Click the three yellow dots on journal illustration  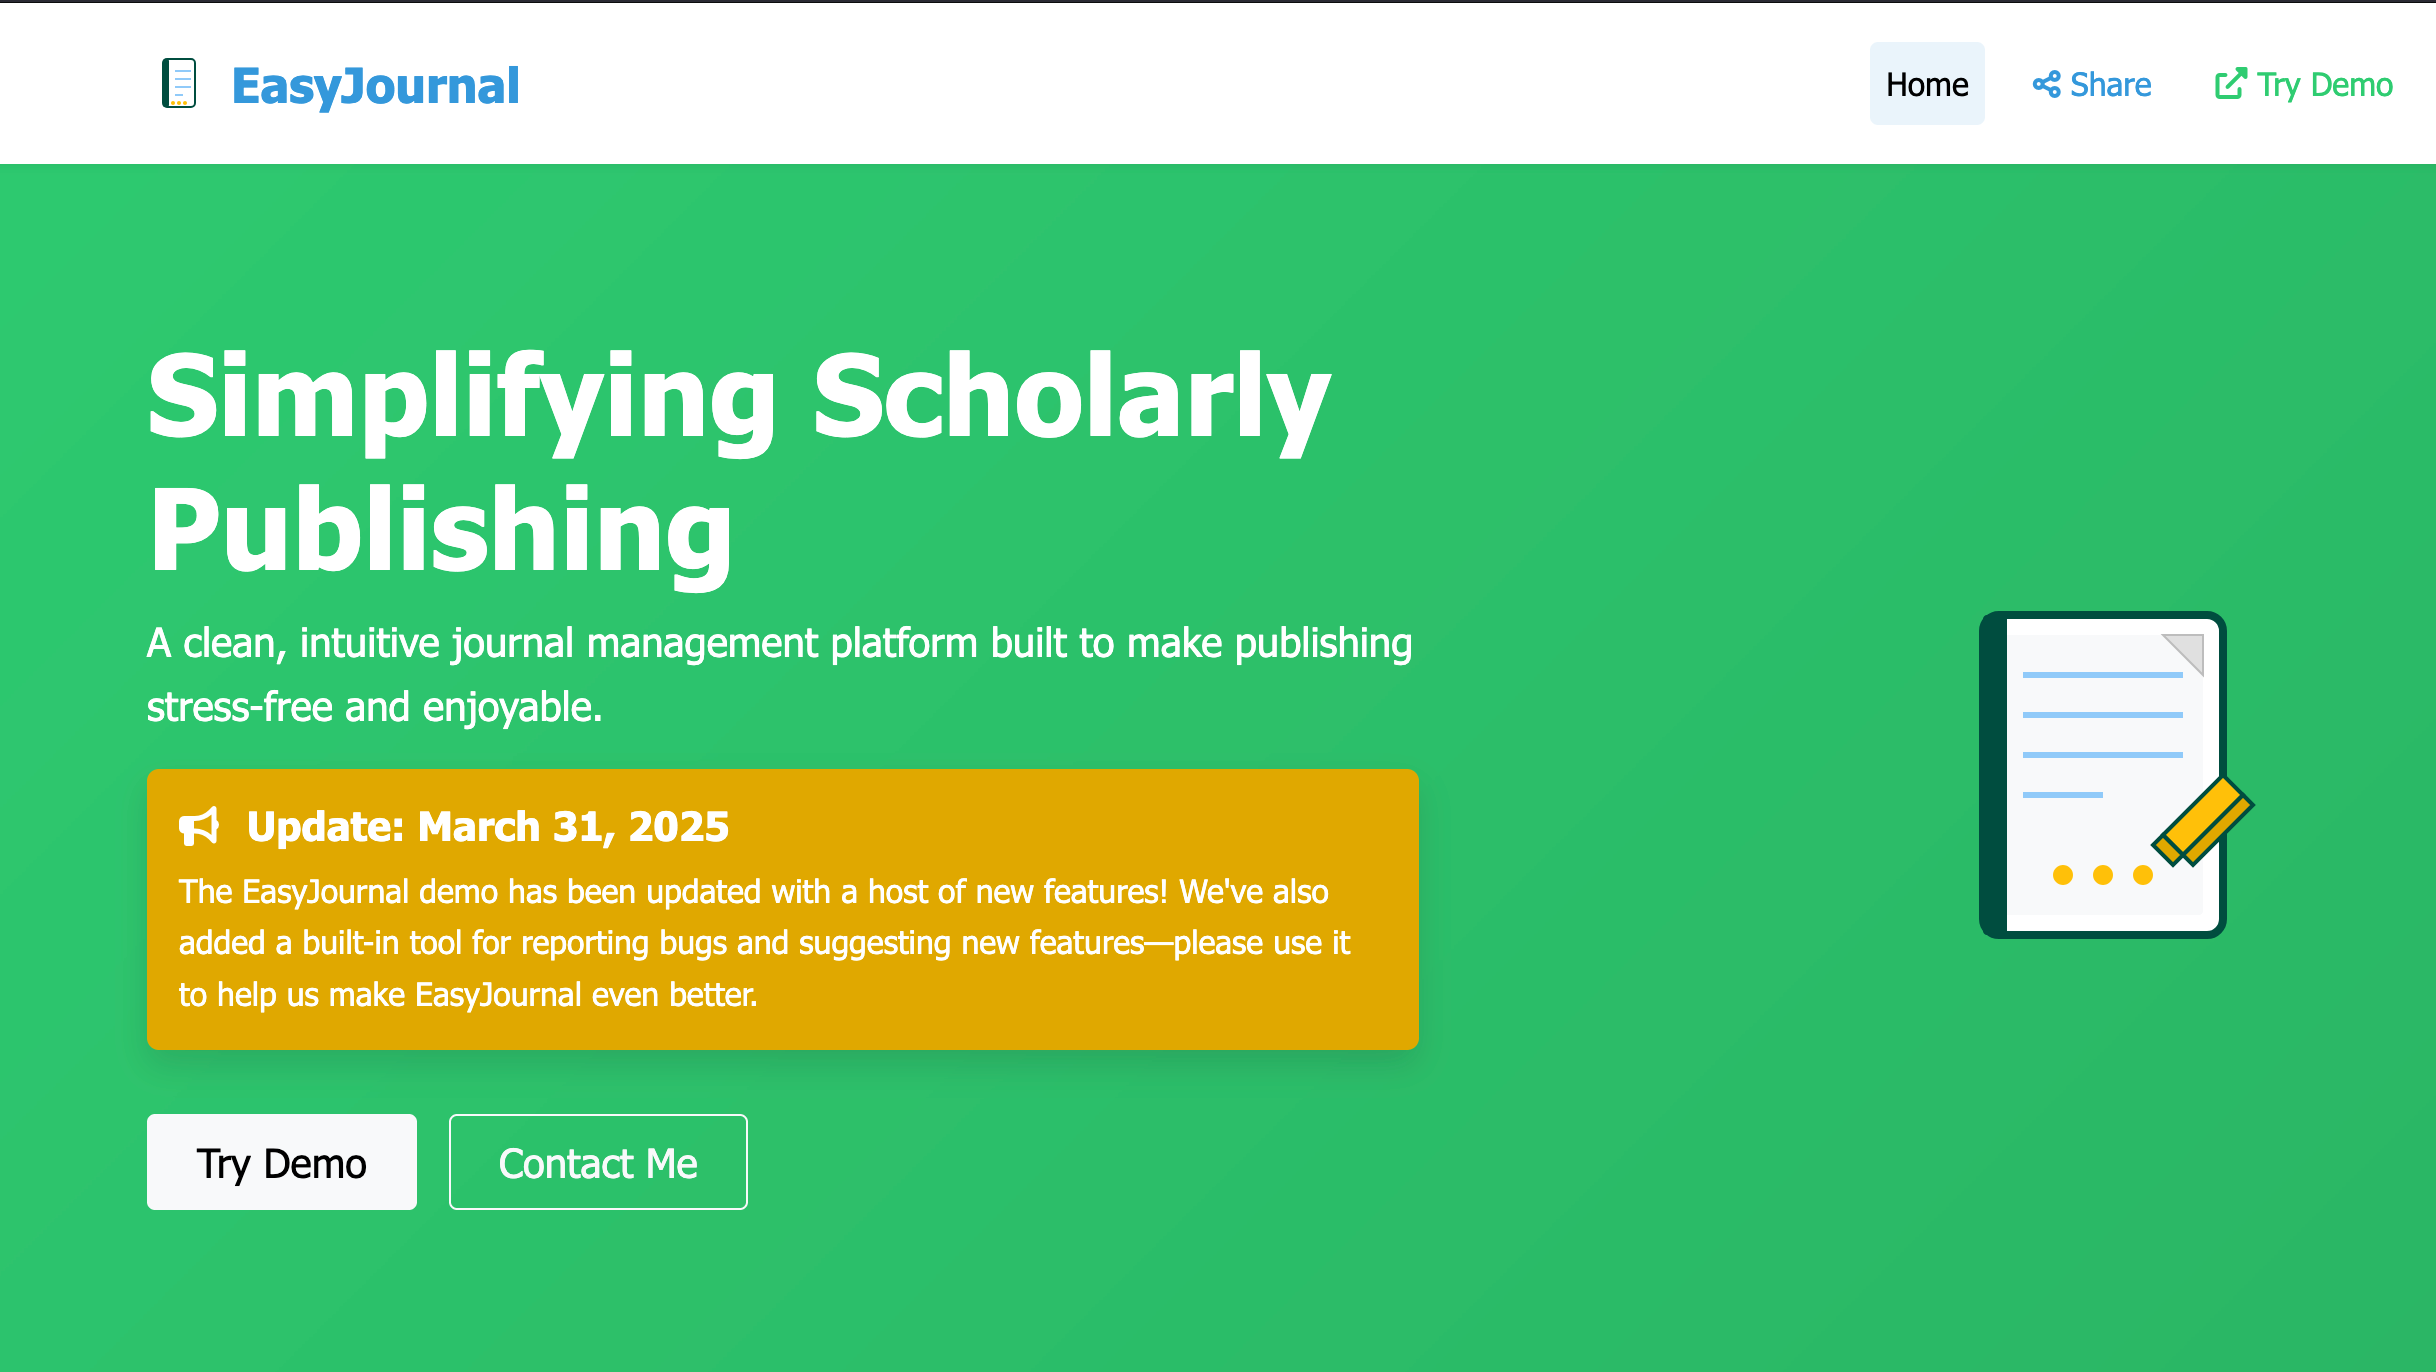pyautogui.click(x=2102, y=875)
